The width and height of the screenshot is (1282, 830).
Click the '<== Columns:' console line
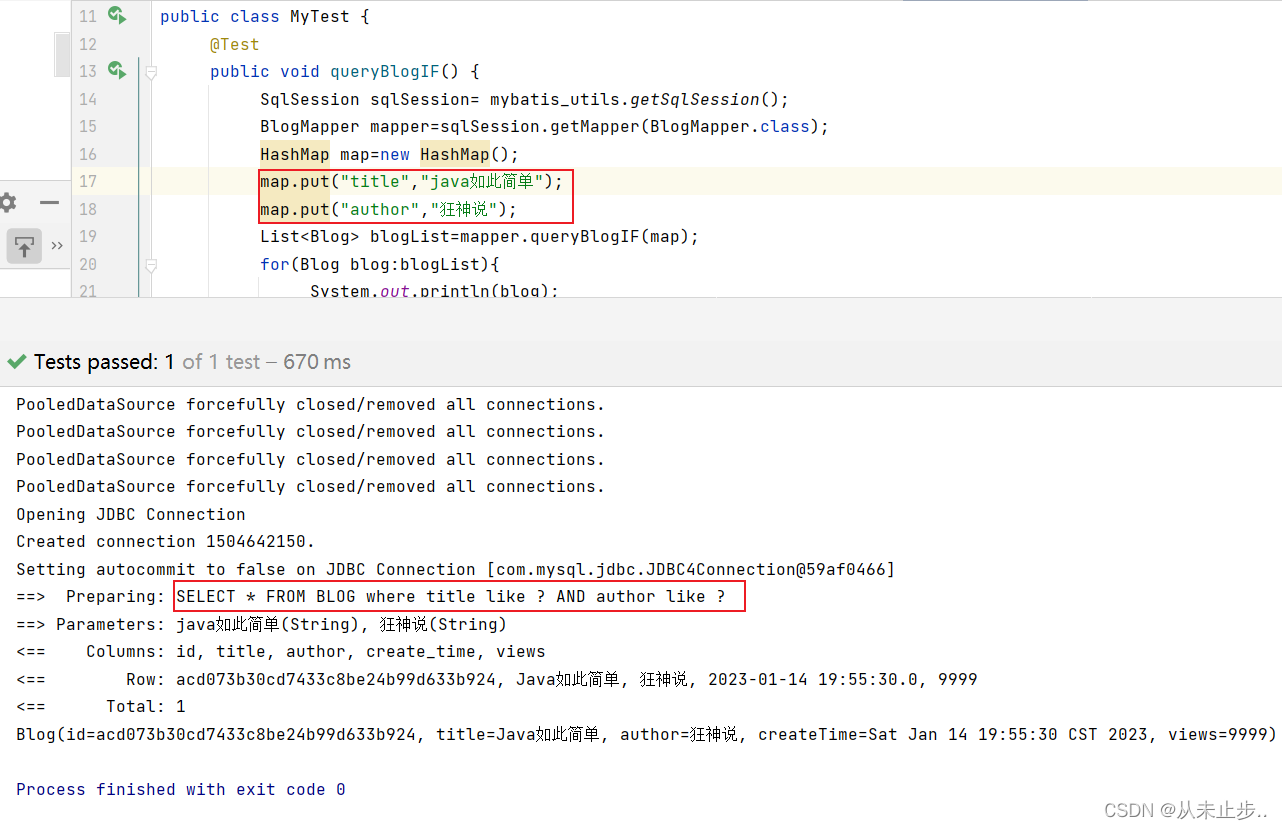281,651
